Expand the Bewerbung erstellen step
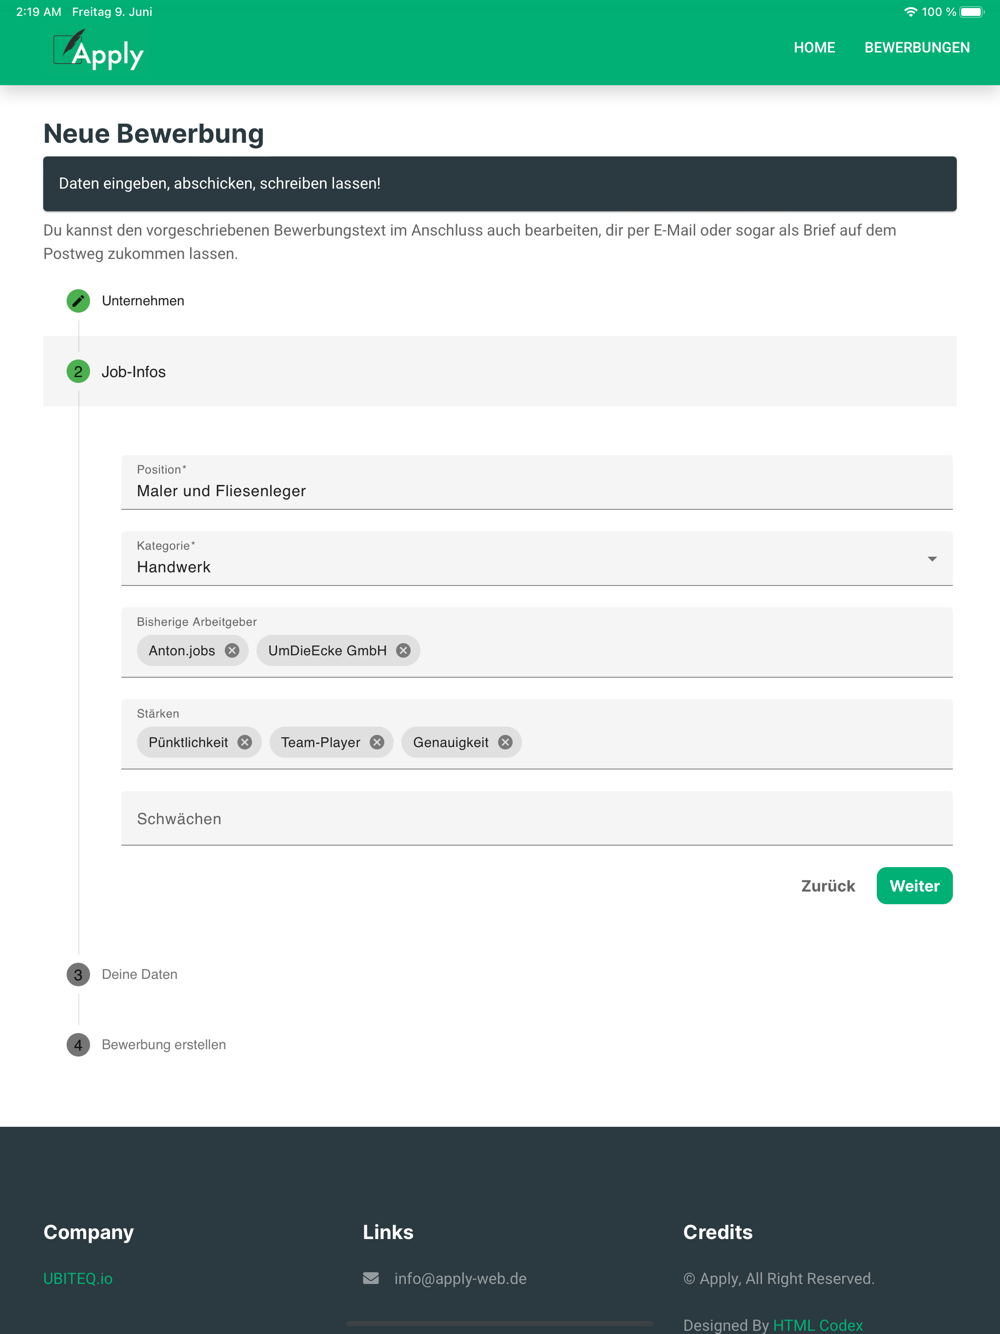This screenshot has height=1334, width=1000. point(146,1045)
